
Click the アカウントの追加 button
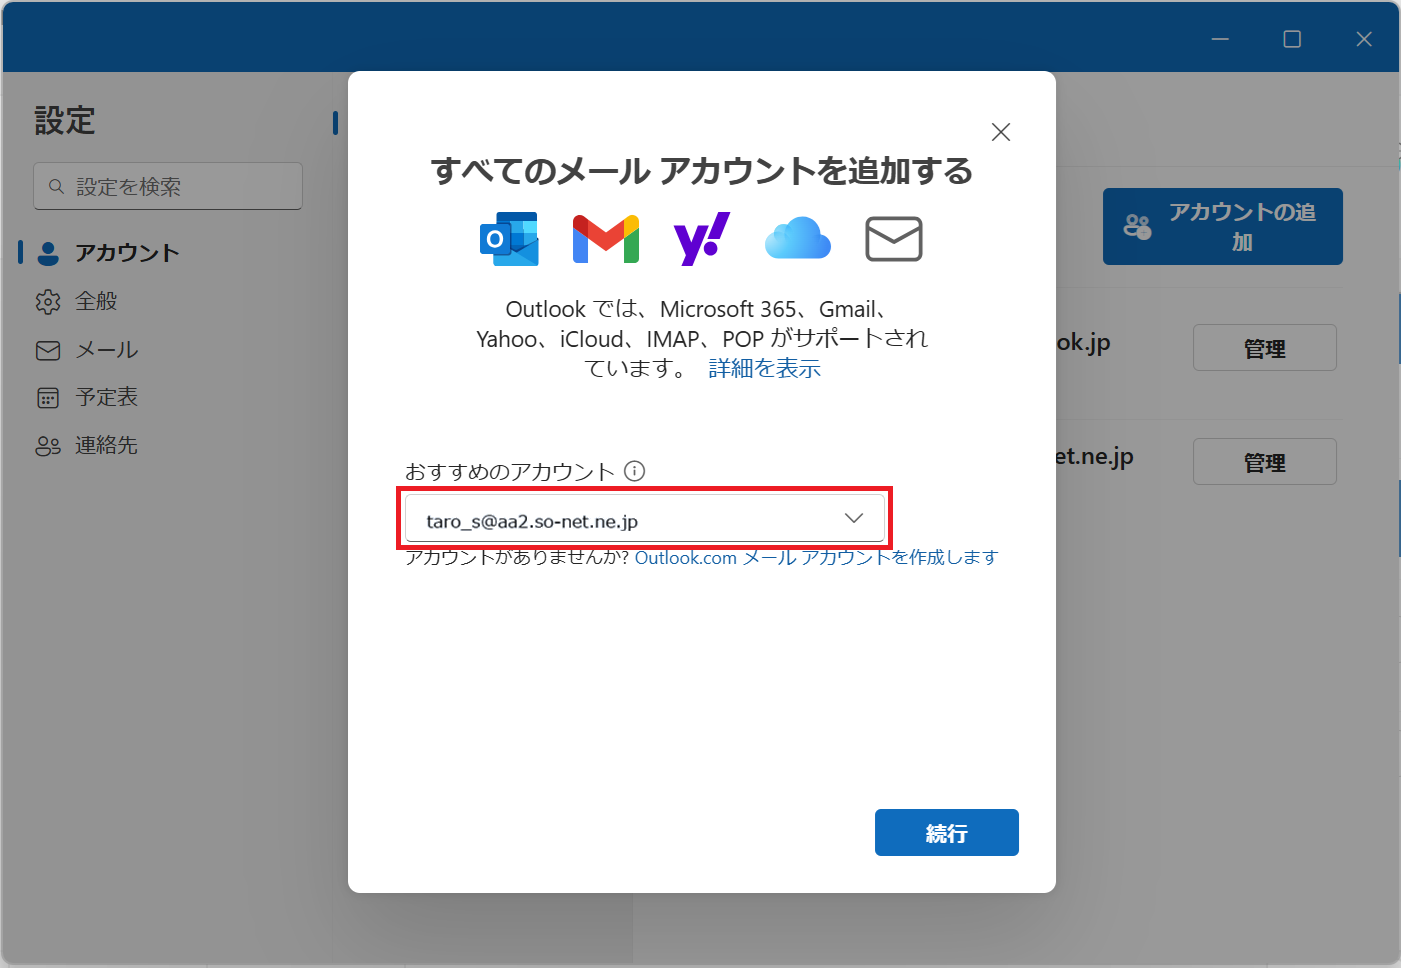tap(1222, 227)
